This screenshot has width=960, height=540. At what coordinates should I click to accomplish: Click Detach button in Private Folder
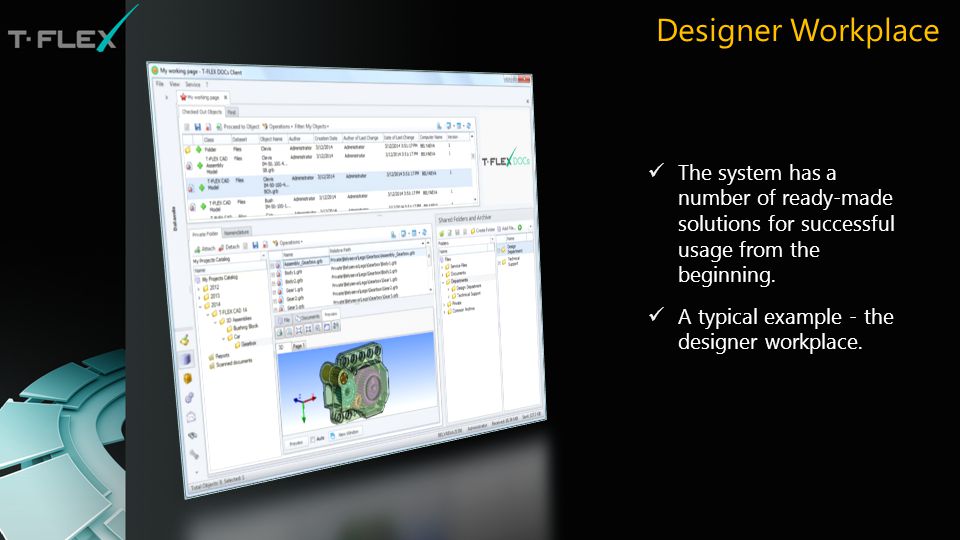(x=229, y=247)
